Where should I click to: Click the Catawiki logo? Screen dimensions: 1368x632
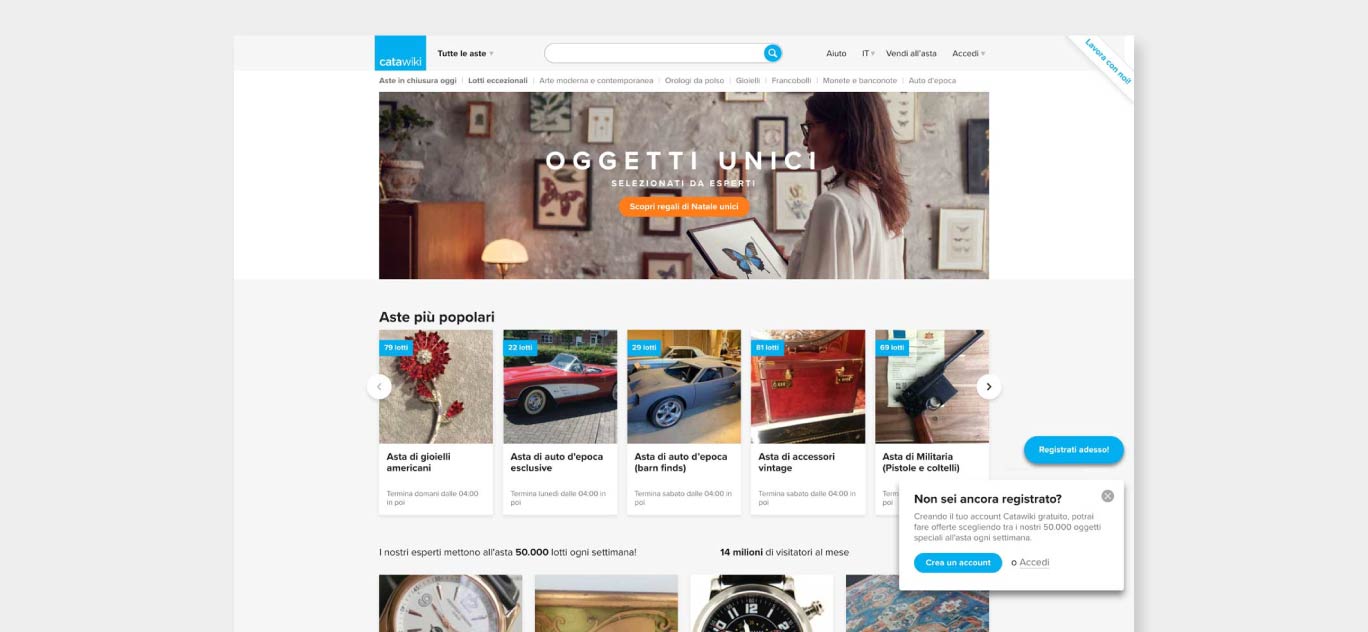click(x=400, y=53)
